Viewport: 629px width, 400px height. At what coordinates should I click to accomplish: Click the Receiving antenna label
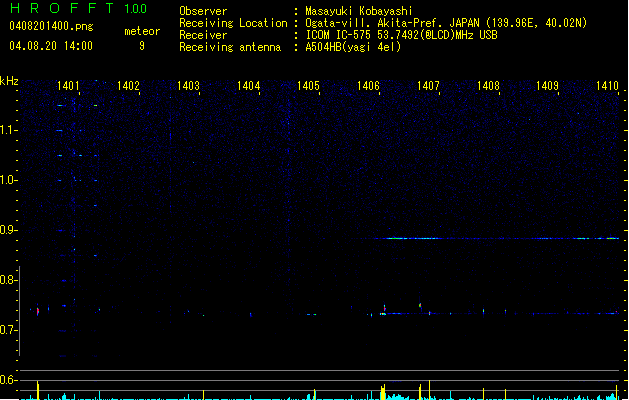(230, 47)
